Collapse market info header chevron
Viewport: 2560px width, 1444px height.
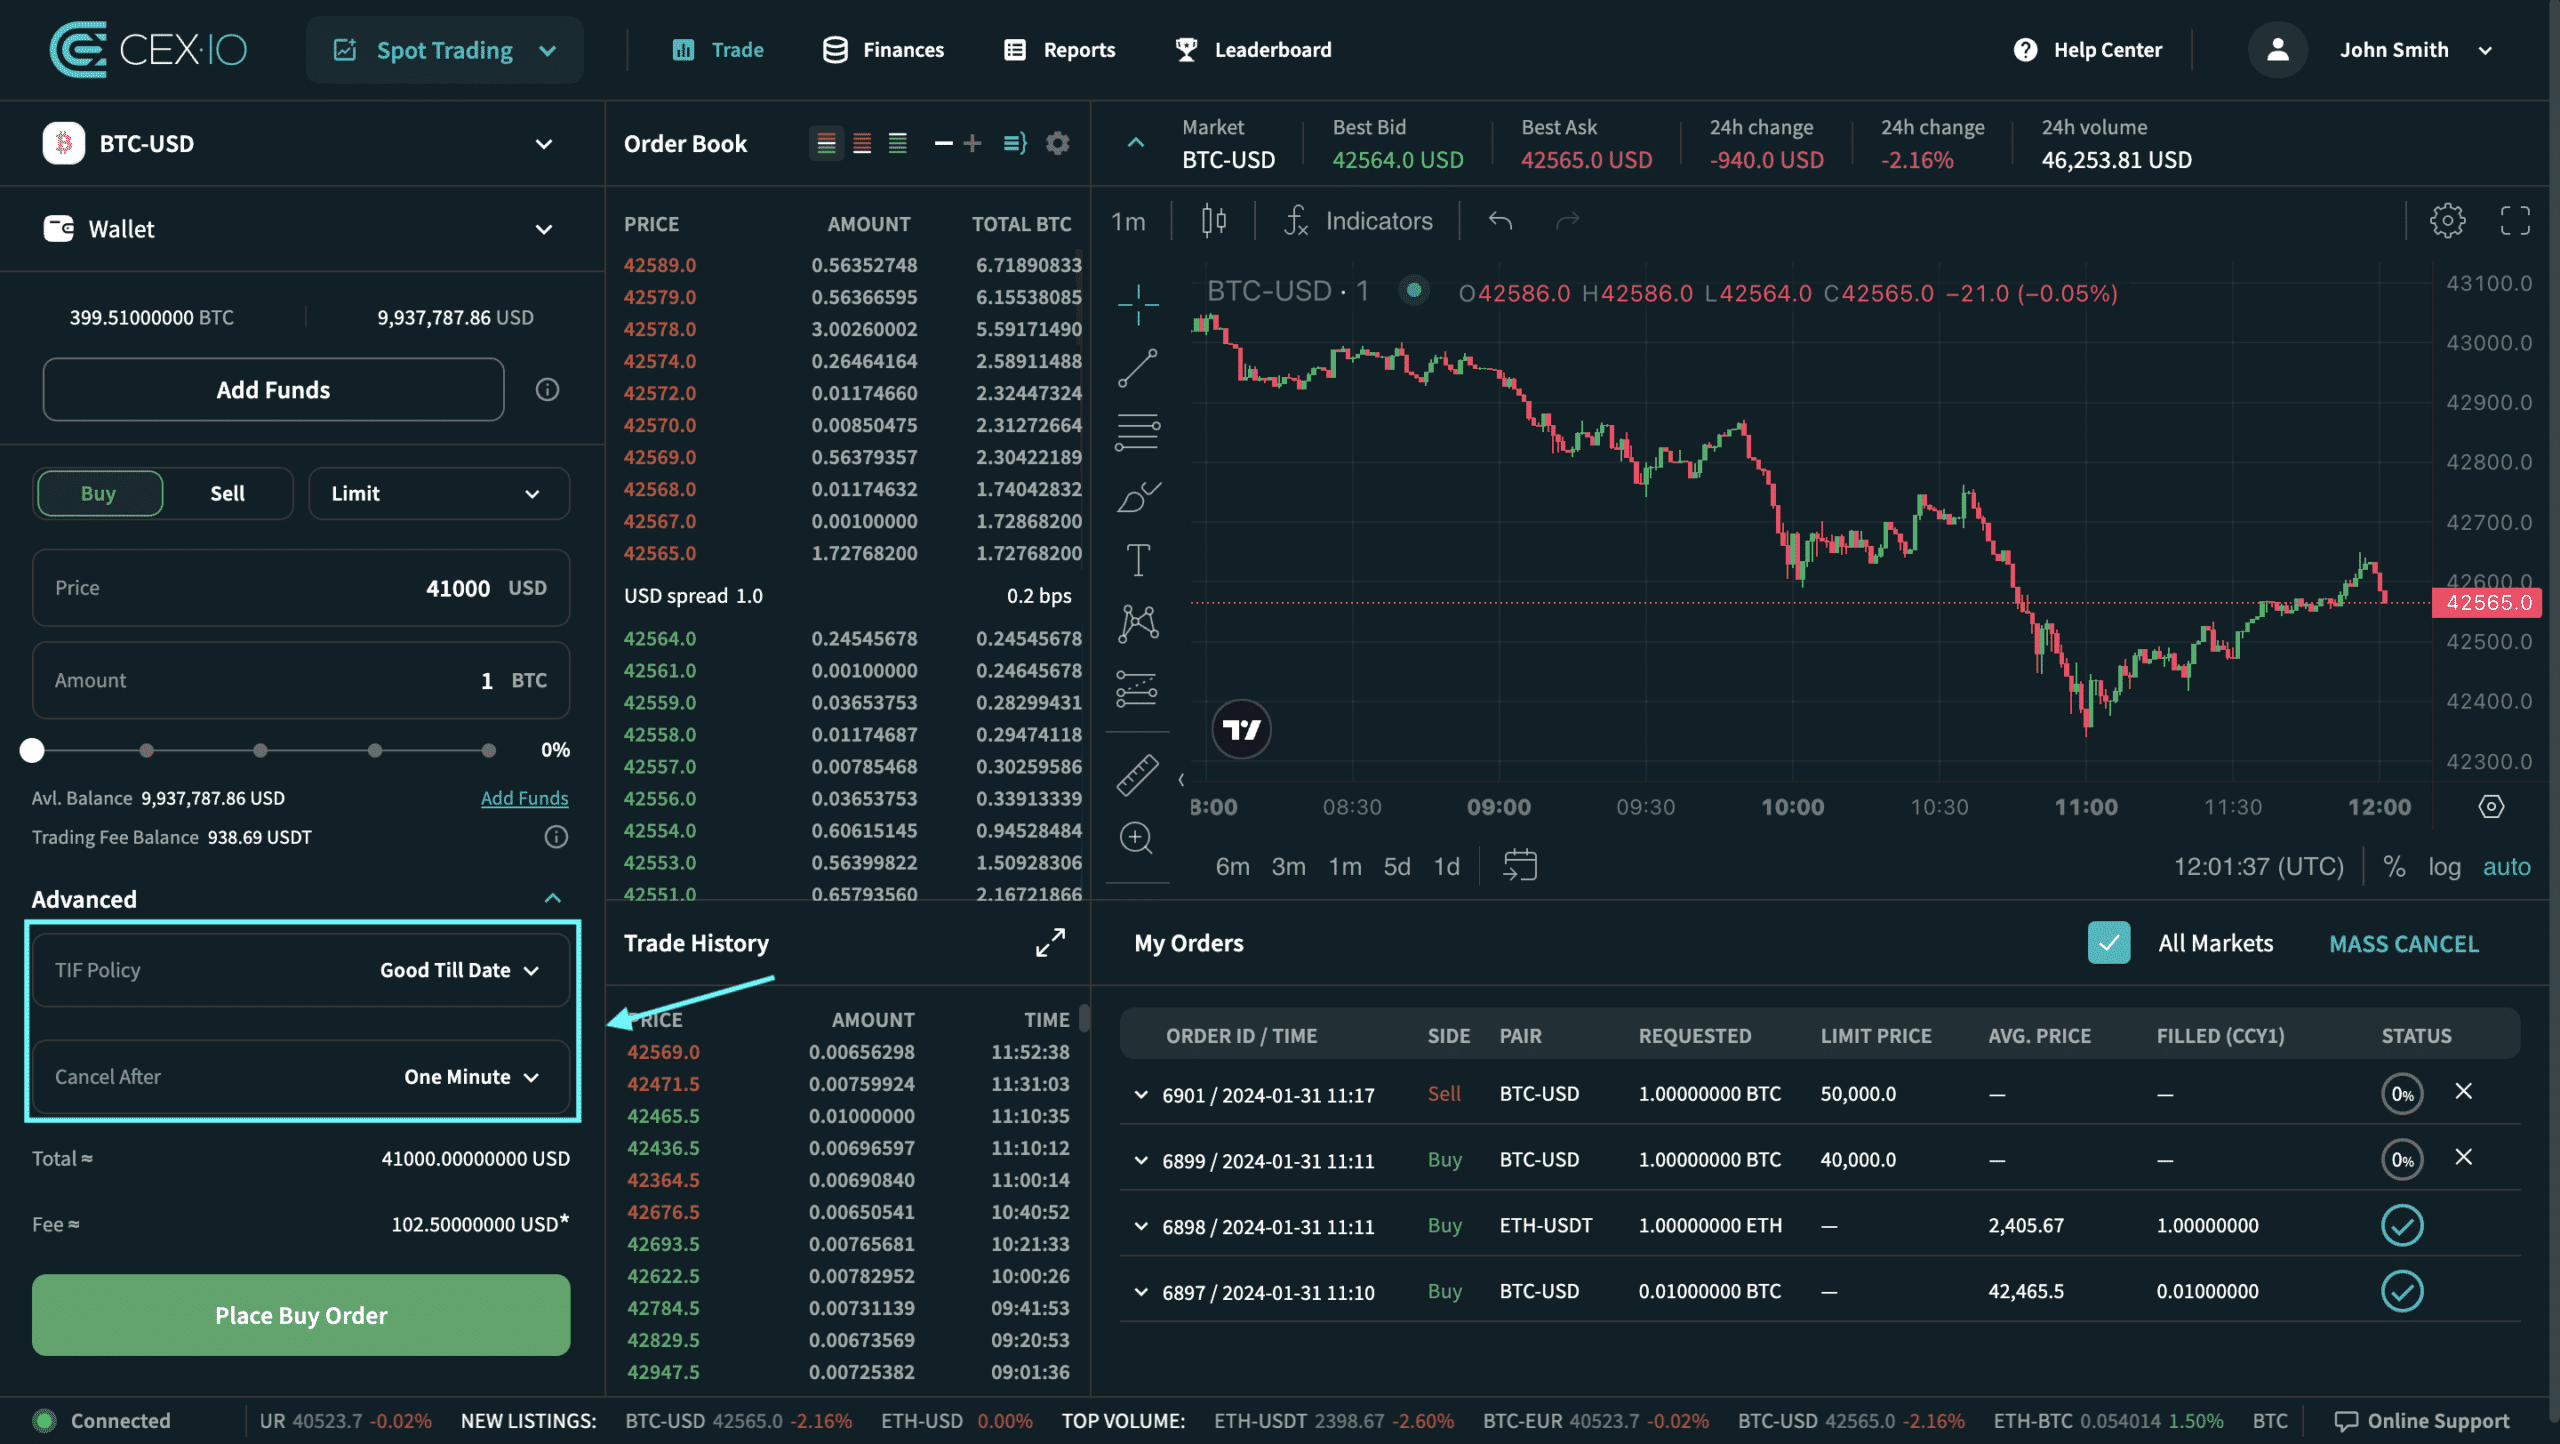point(1136,143)
